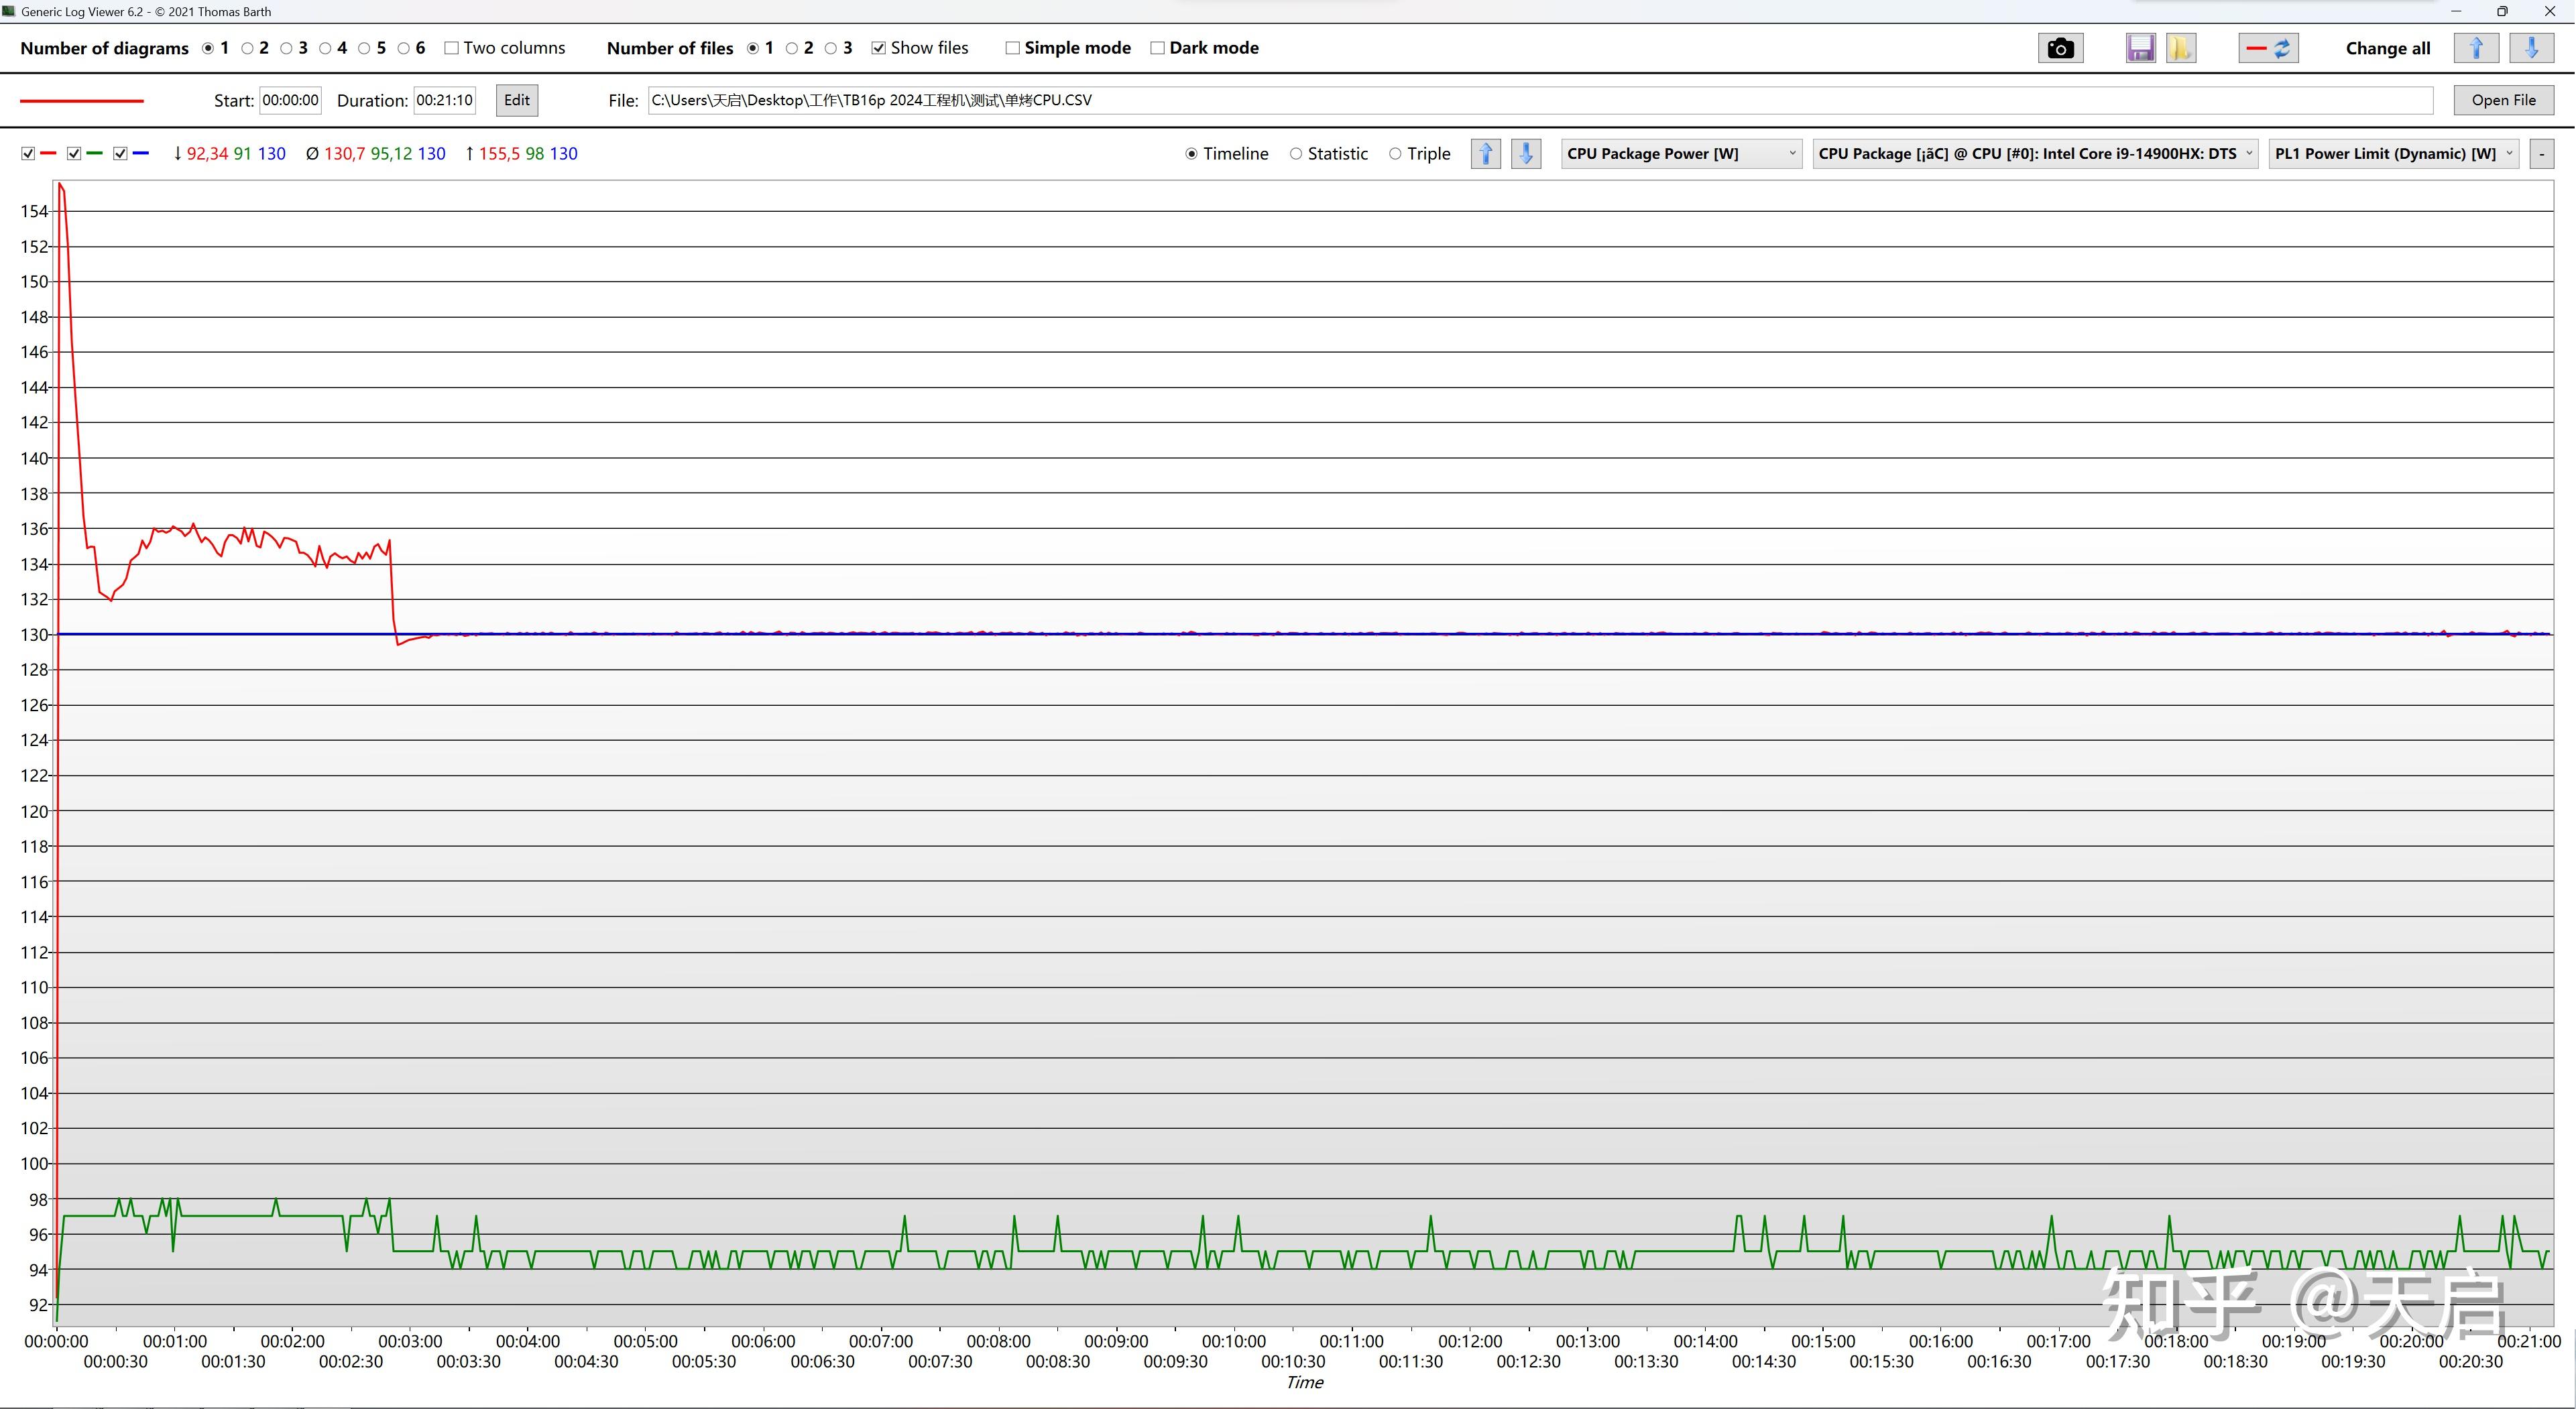This screenshot has height=1409, width=2576.
Task: Click the Duration input field
Action: pyautogui.click(x=444, y=100)
